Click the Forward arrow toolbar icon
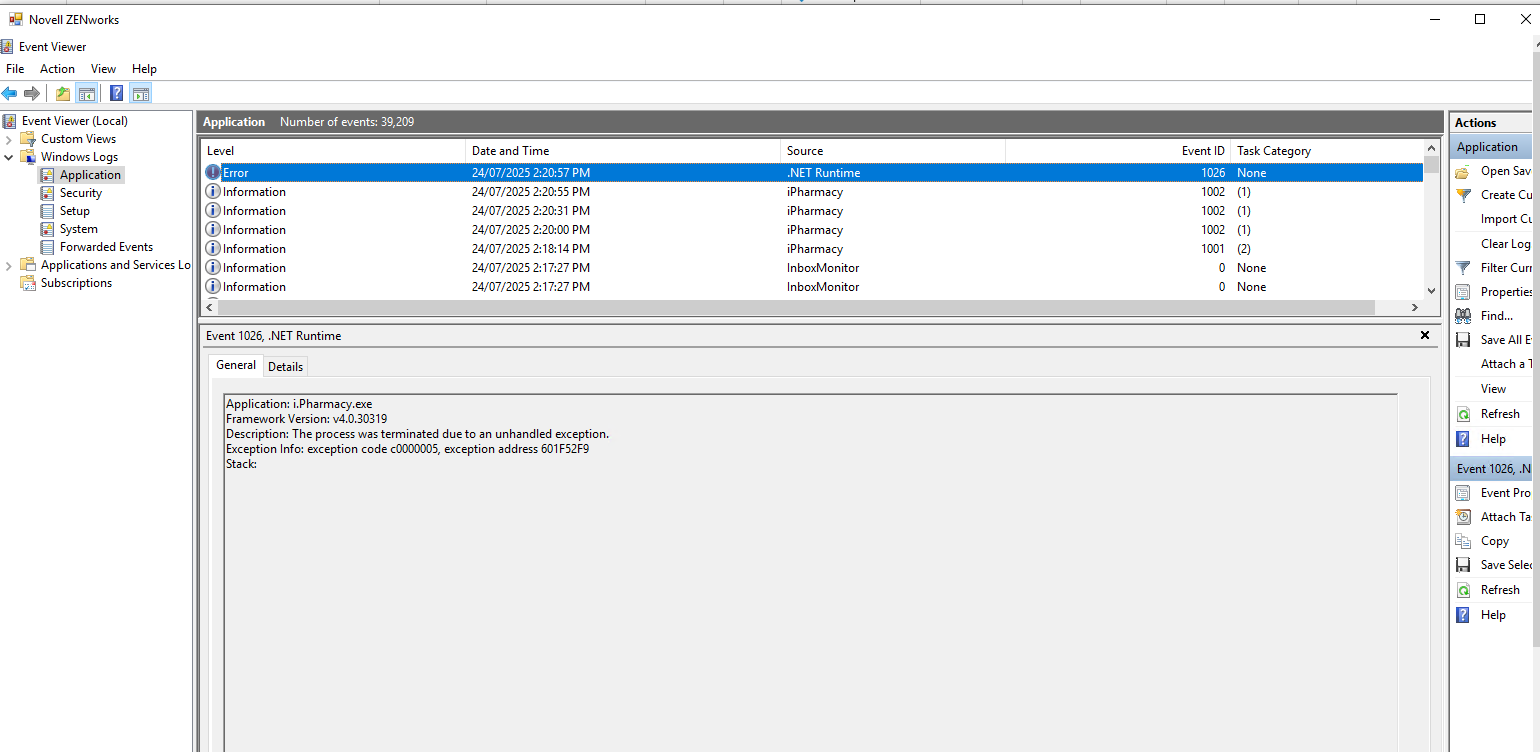This screenshot has width=1540, height=752. [32, 94]
